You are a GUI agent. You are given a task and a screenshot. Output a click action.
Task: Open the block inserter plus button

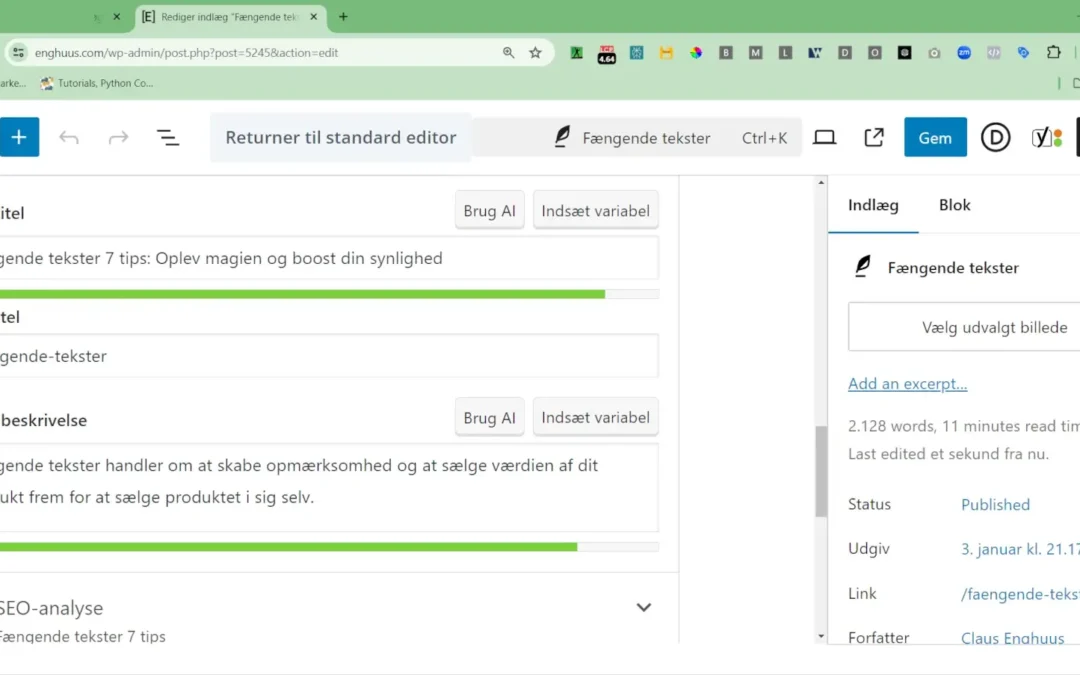pyautogui.click(x=19, y=137)
